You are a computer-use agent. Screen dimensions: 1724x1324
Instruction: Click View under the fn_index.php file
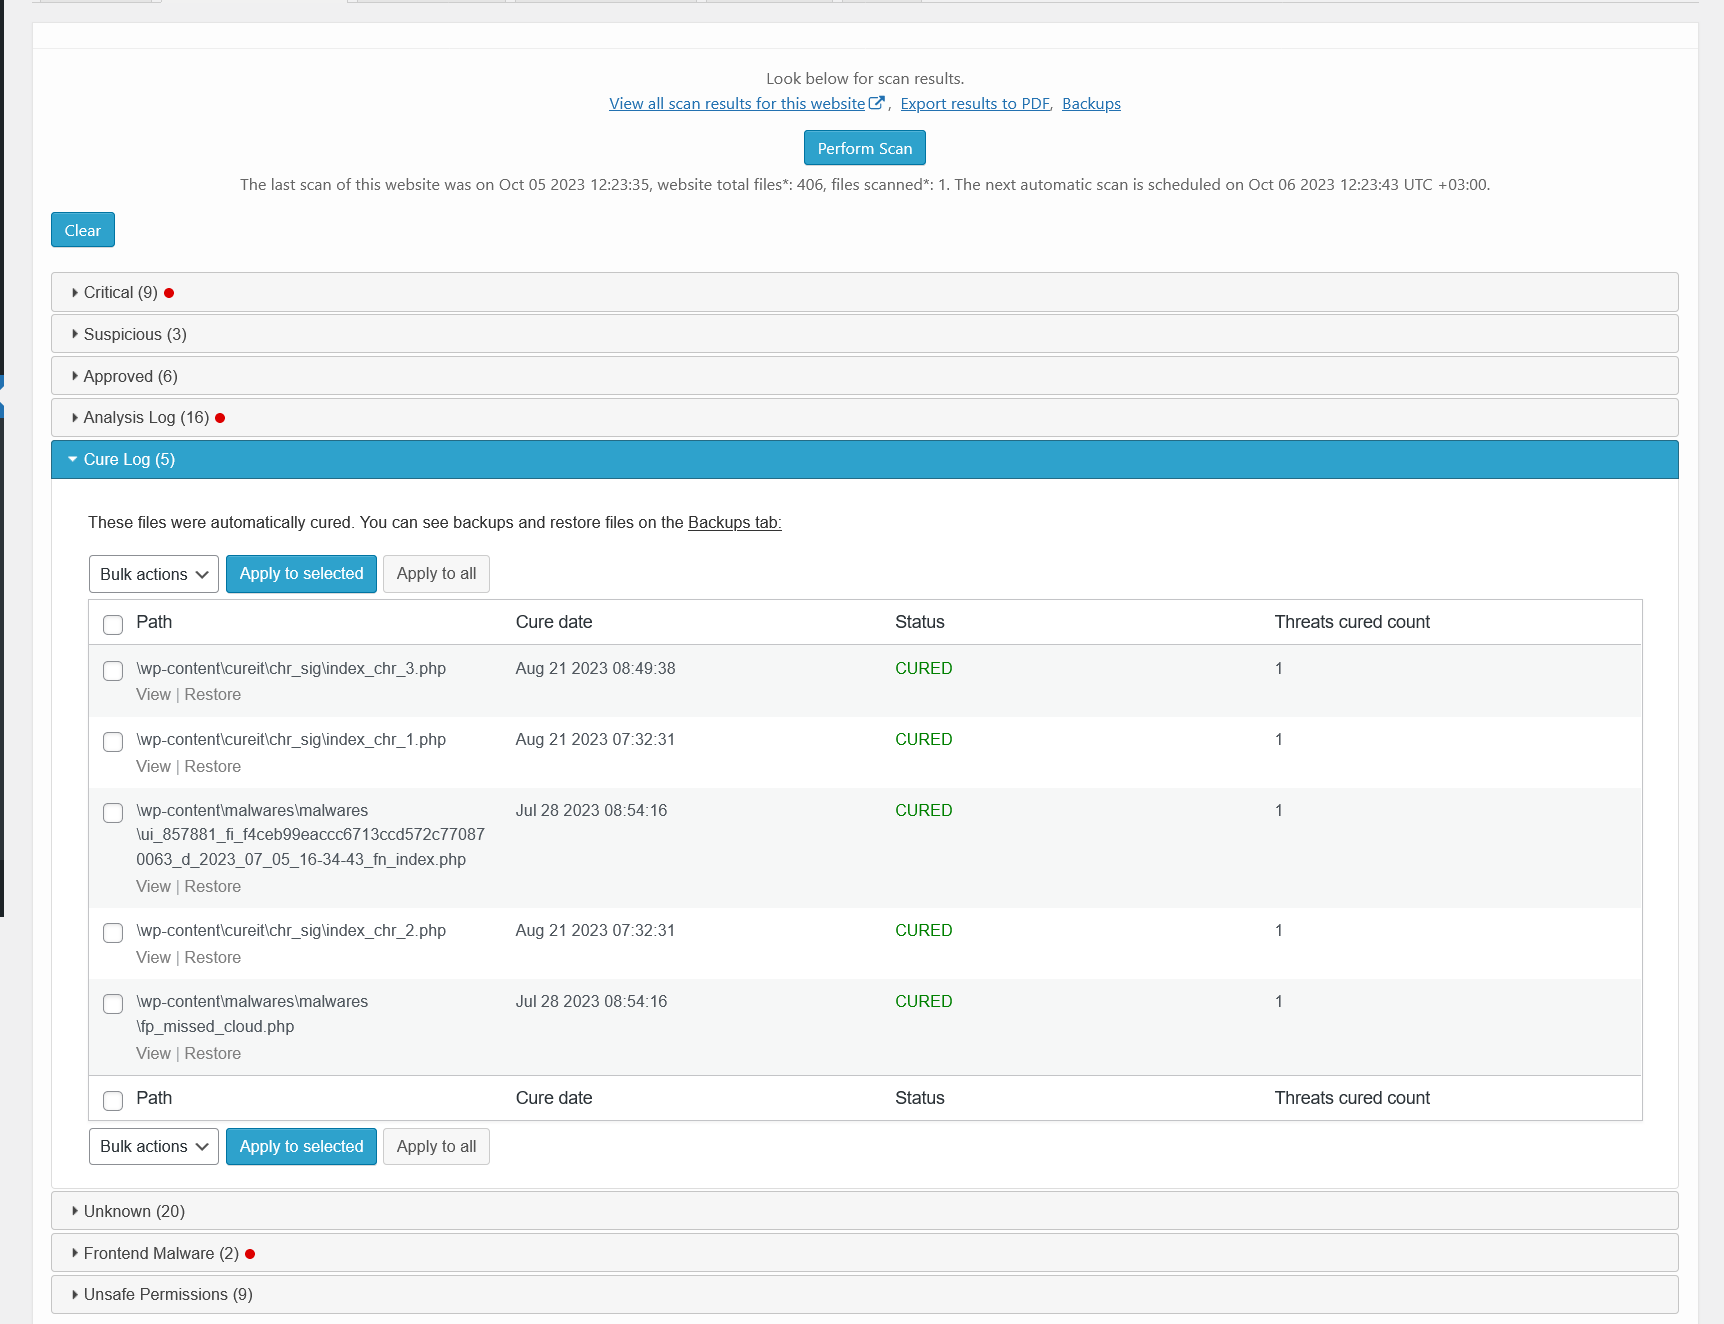(153, 886)
